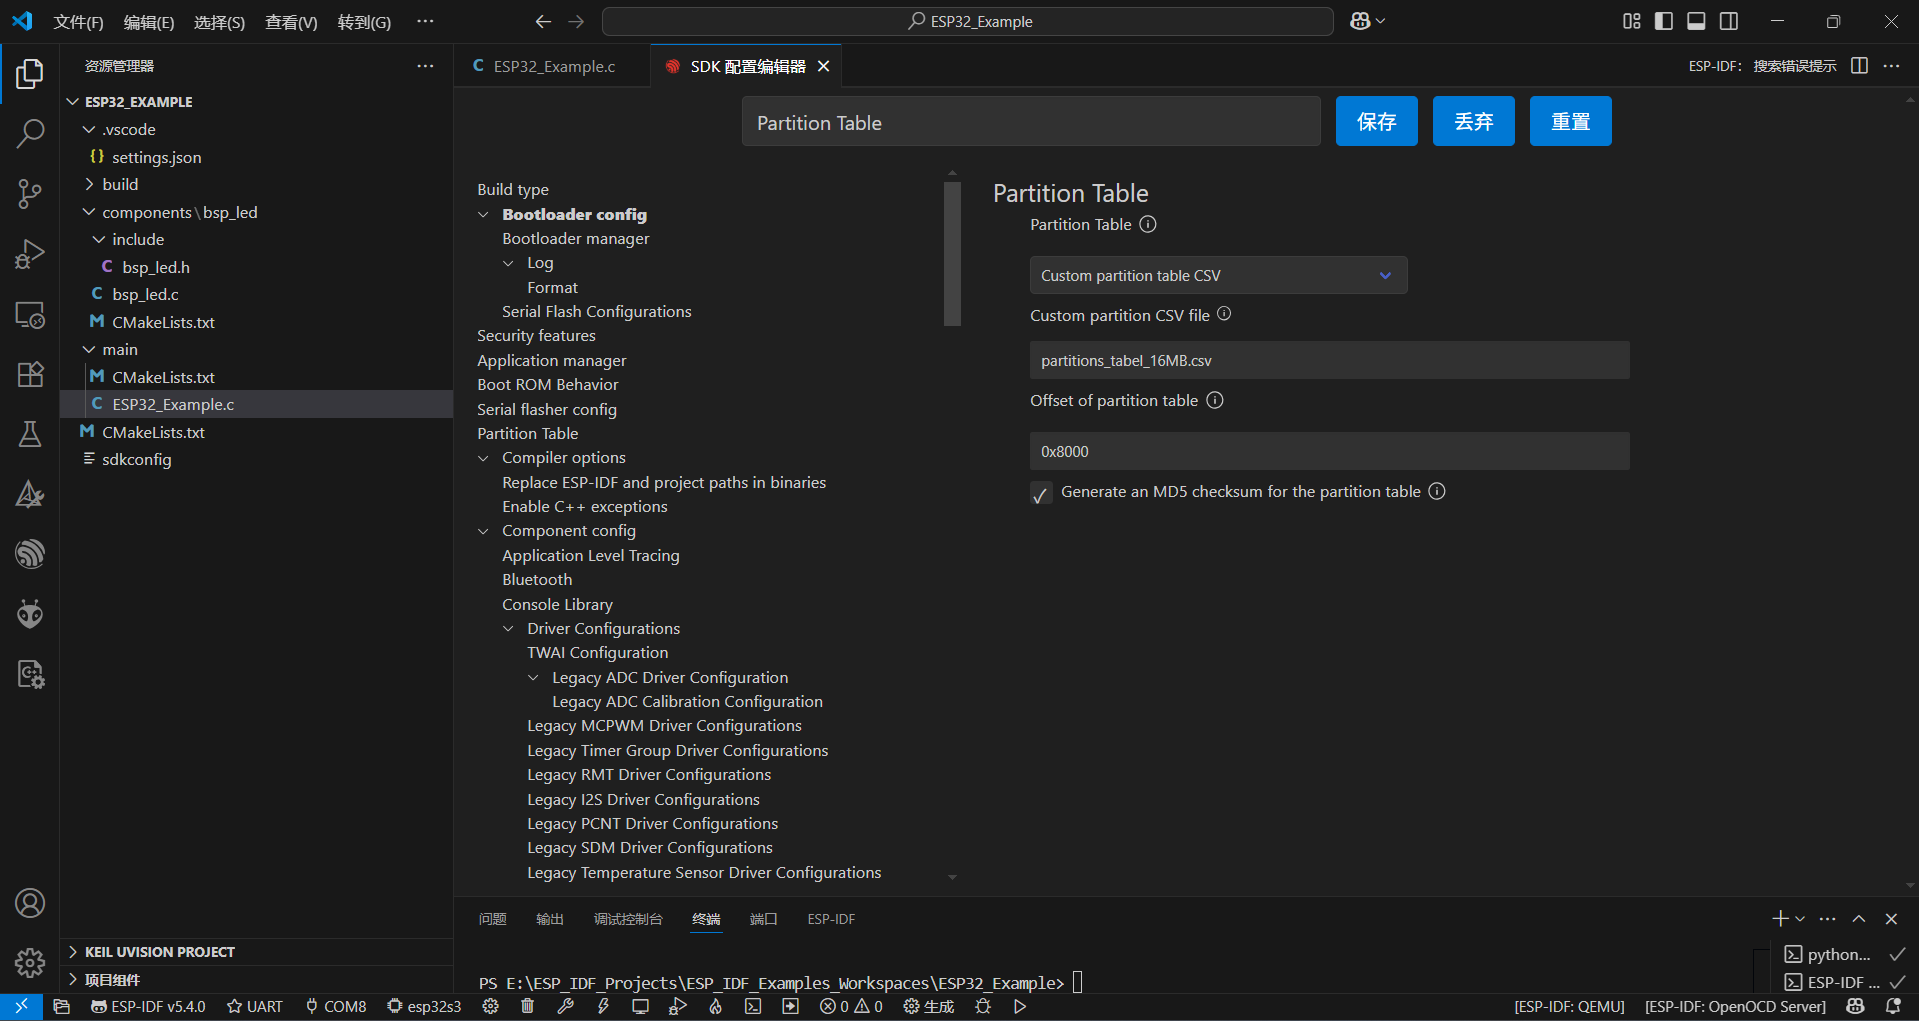Screen dimensions: 1919x1021
Task: Click the 保存 button
Action: (x=1376, y=121)
